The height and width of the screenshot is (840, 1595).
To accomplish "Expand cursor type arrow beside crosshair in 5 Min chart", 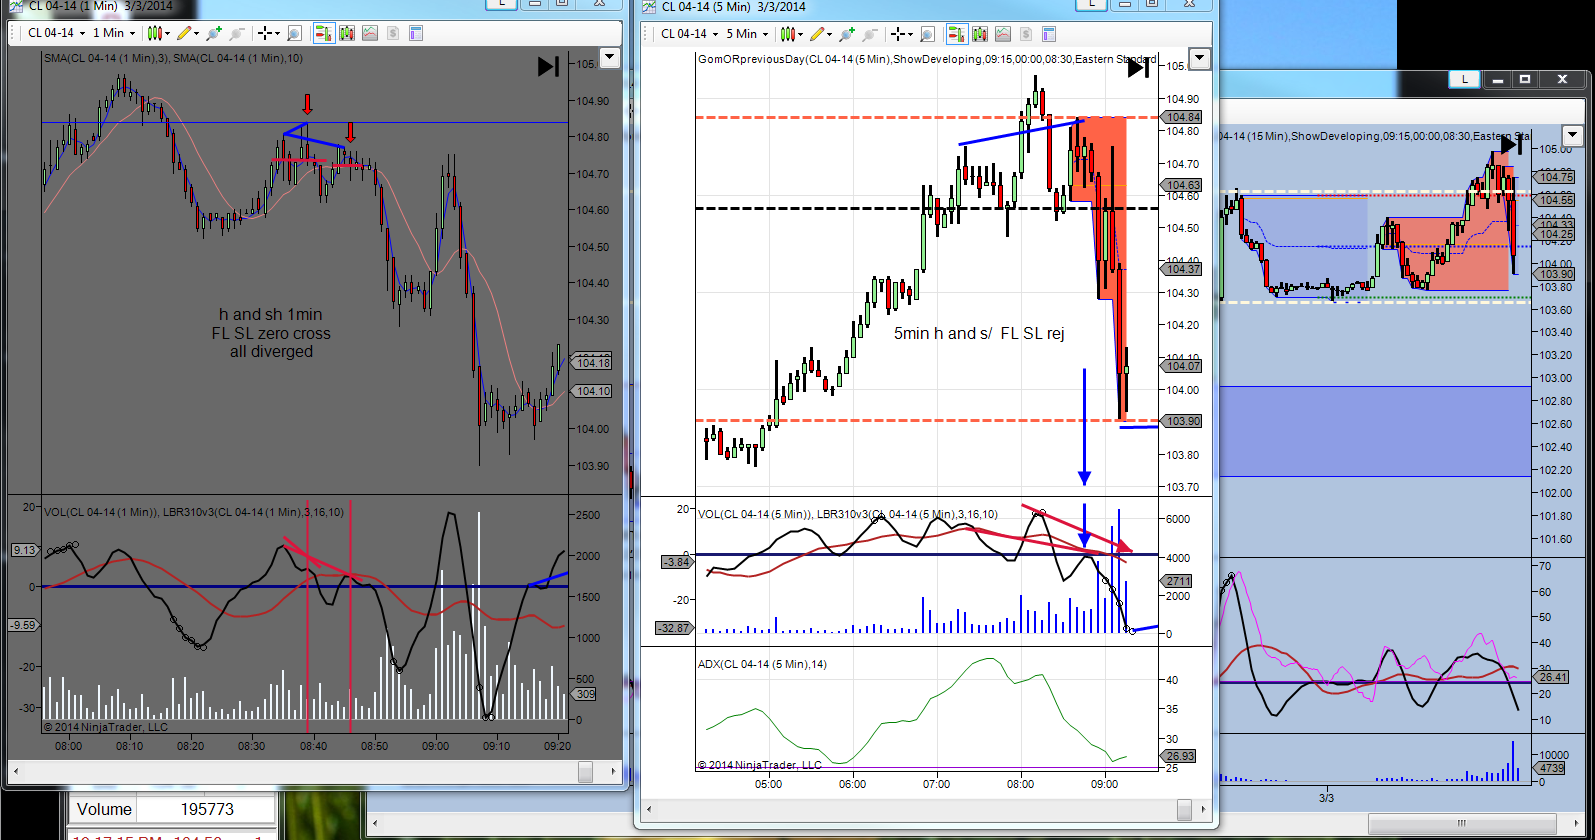I will click(x=912, y=34).
